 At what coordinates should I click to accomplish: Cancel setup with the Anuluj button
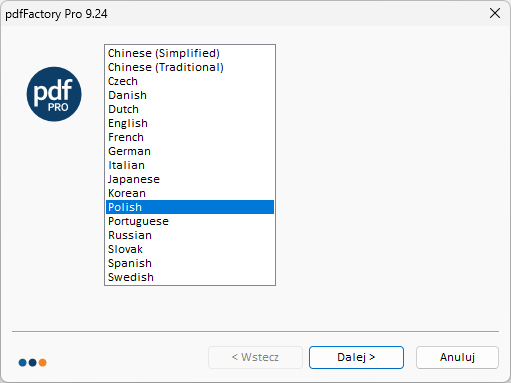(x=457, y=357)
